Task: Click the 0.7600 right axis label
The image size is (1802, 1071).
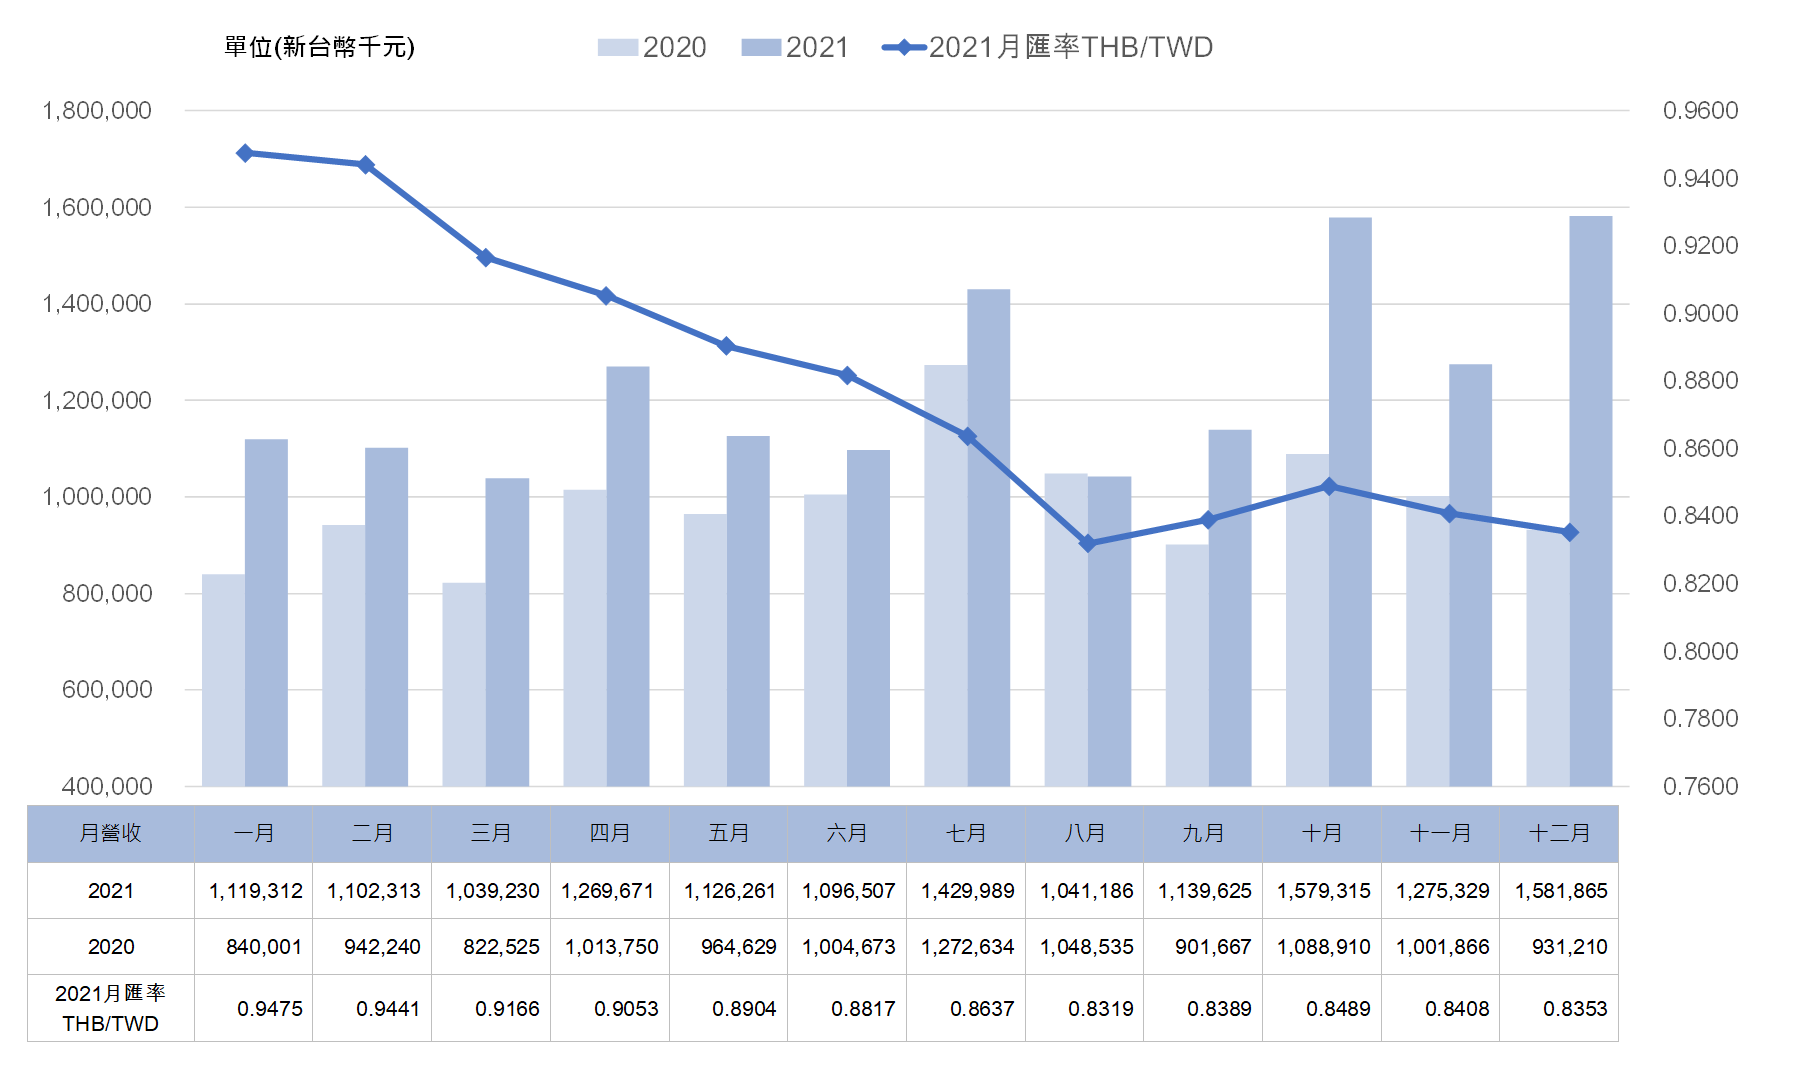Action: (x=1700, y=786)
